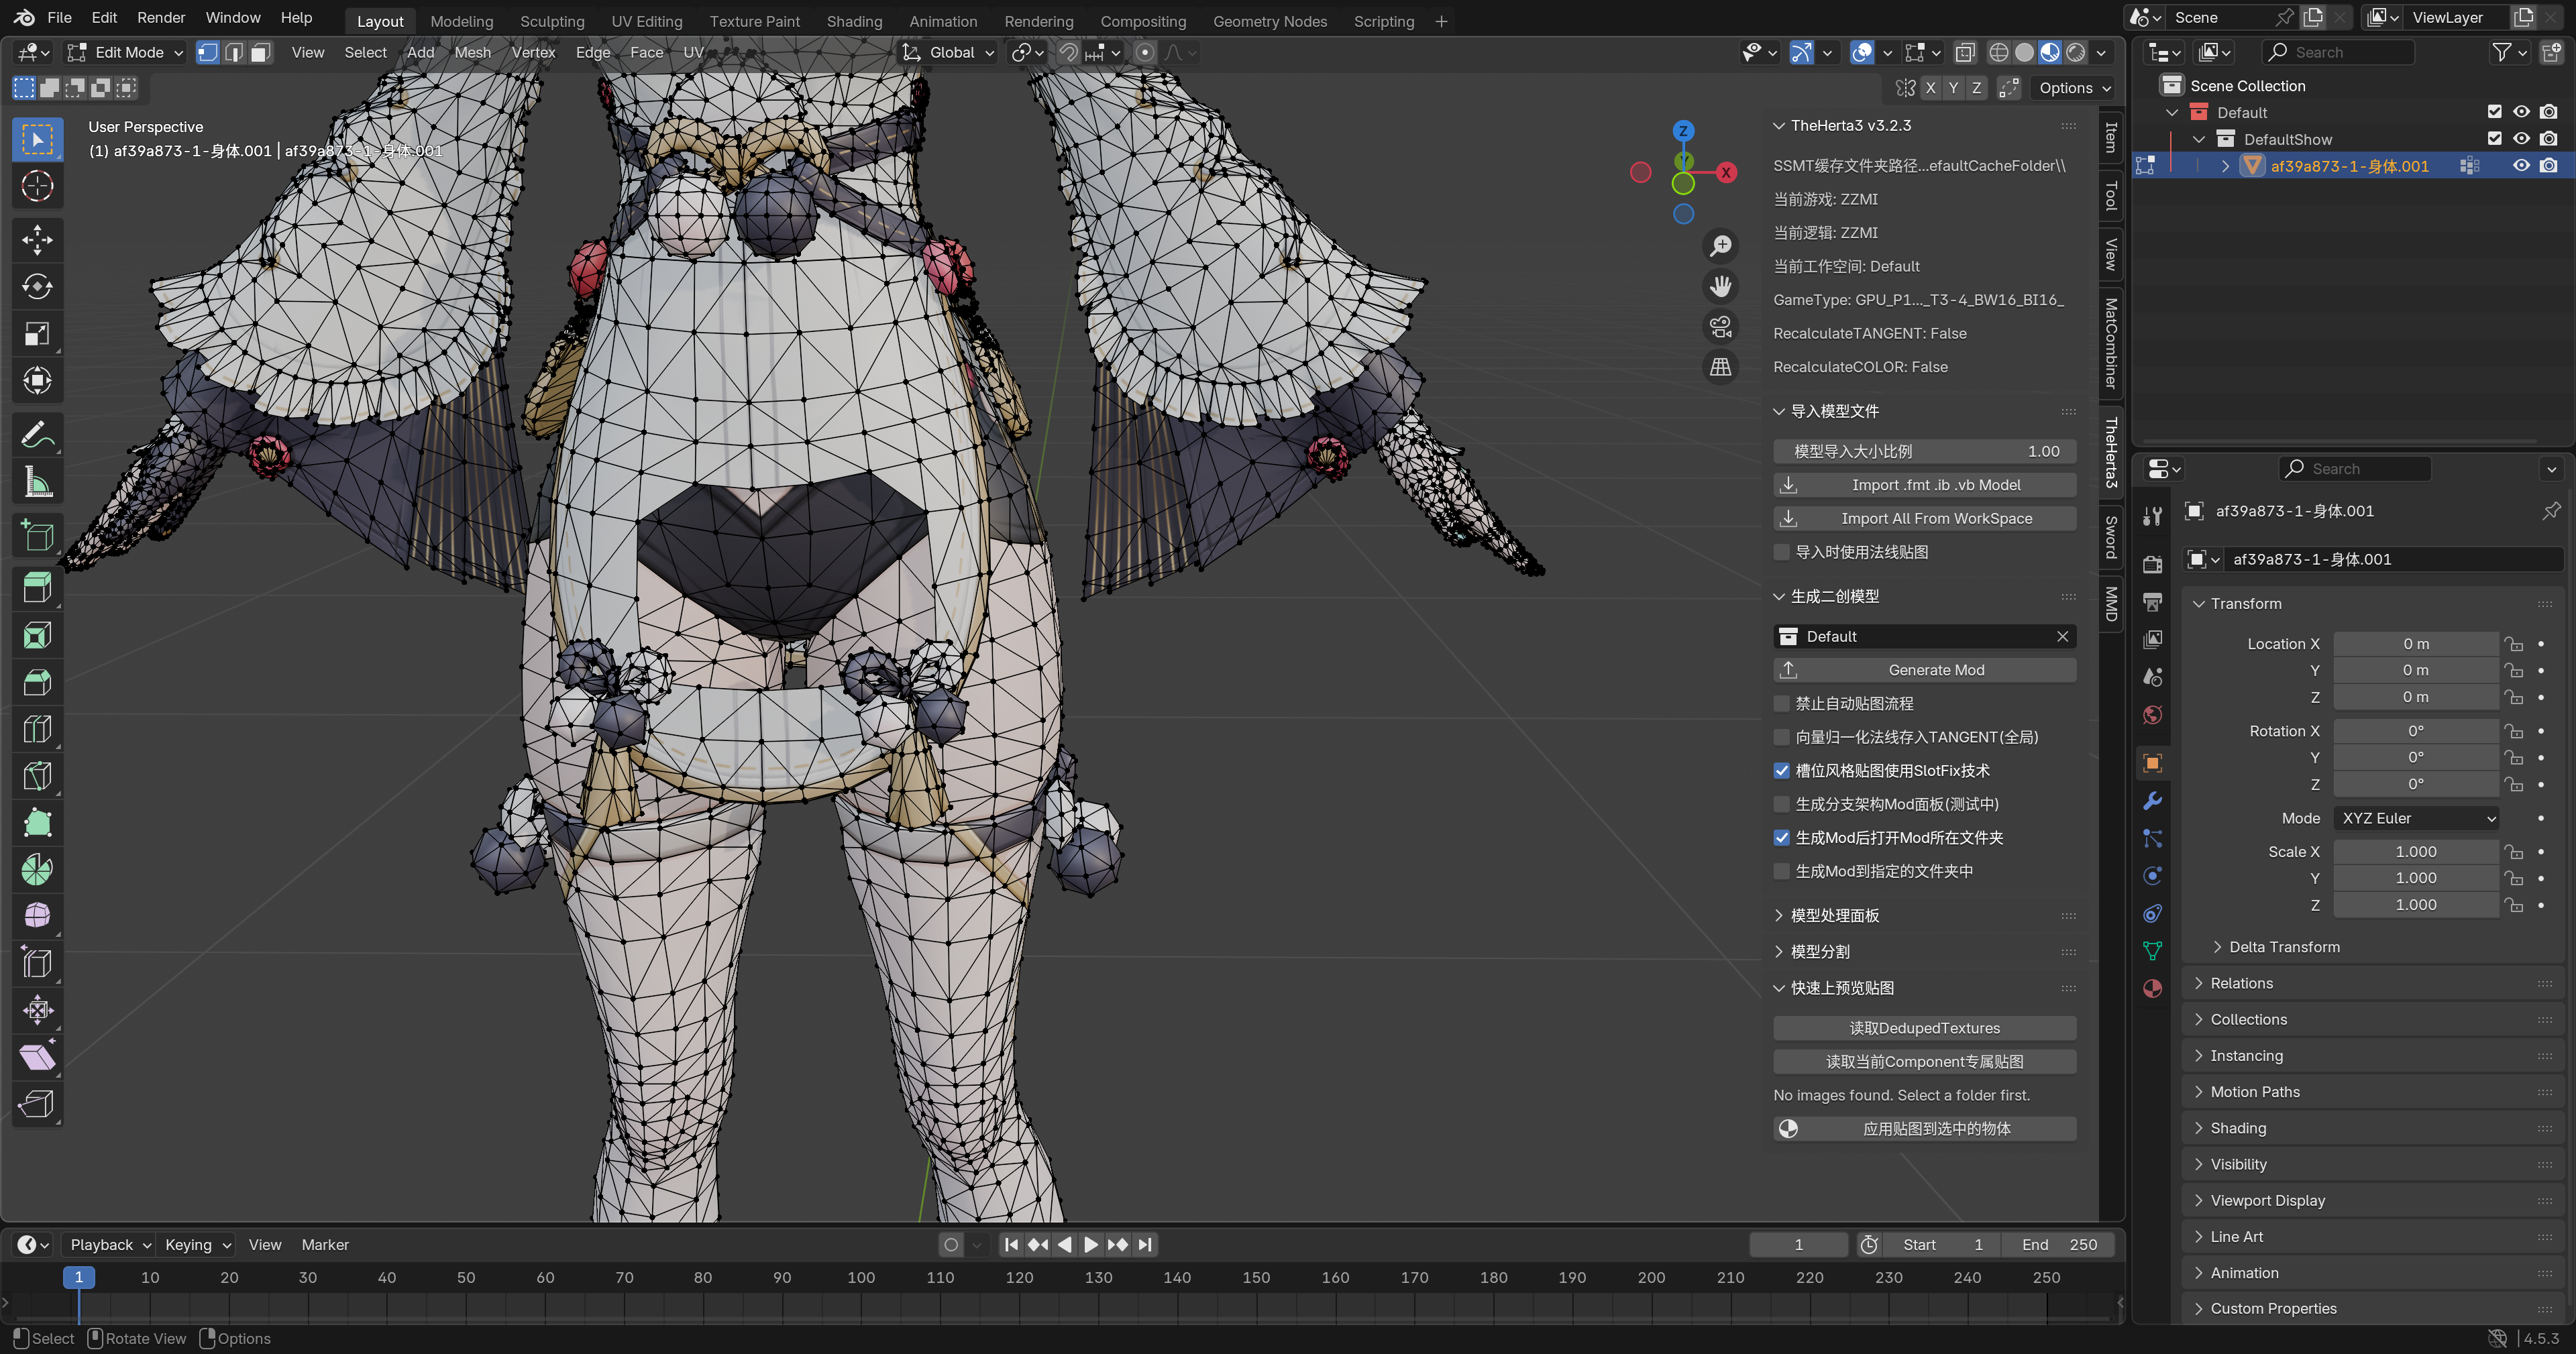Switch to face select mode
The width and height of the screenshot is (2576, 1354).
point(260,52)
